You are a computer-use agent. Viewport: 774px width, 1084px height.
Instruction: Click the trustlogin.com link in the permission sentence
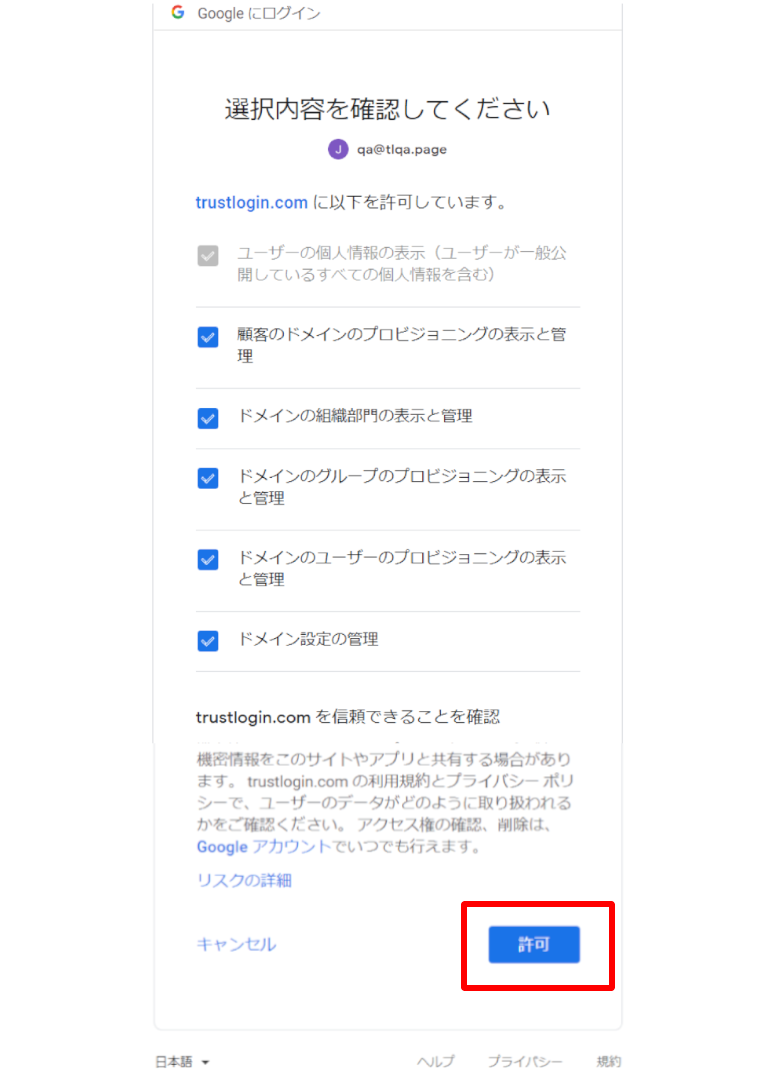(252, 203)
